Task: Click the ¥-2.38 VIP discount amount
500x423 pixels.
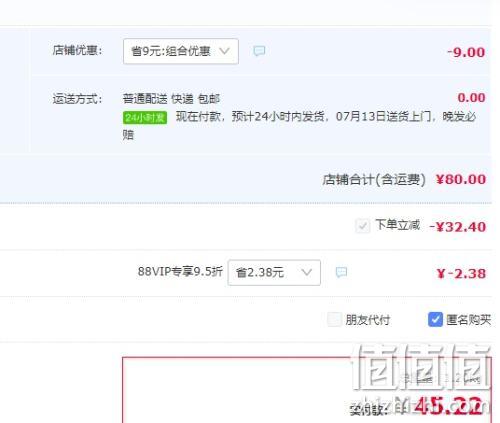Action: [x=461, y=274]
